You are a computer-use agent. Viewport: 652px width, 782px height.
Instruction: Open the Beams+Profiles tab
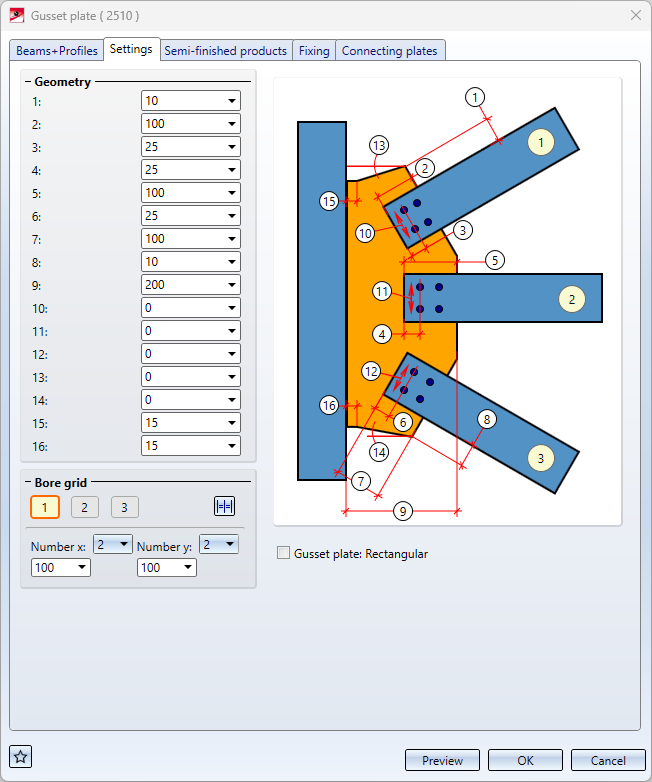(57, 51)
